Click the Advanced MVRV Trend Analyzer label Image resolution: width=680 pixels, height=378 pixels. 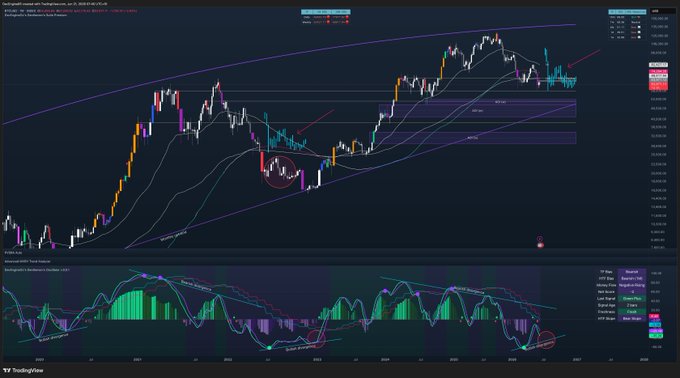pos(27,261)
